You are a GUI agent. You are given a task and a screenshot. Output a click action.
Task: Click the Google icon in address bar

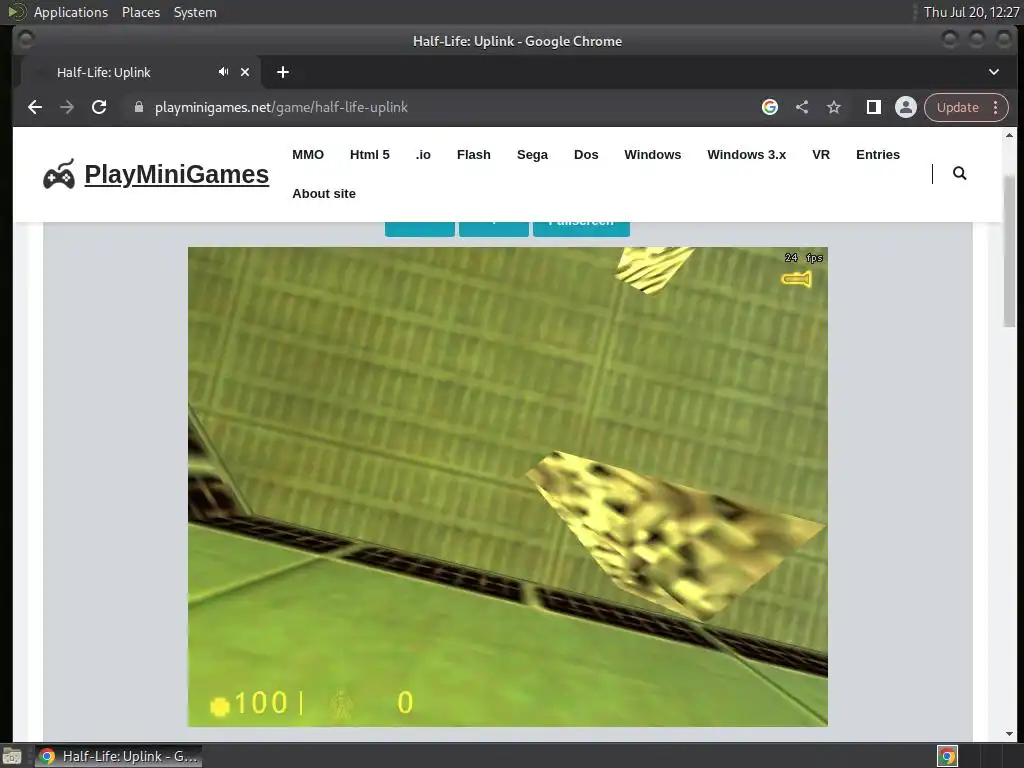pyautogui.click(x=770, y=107)
